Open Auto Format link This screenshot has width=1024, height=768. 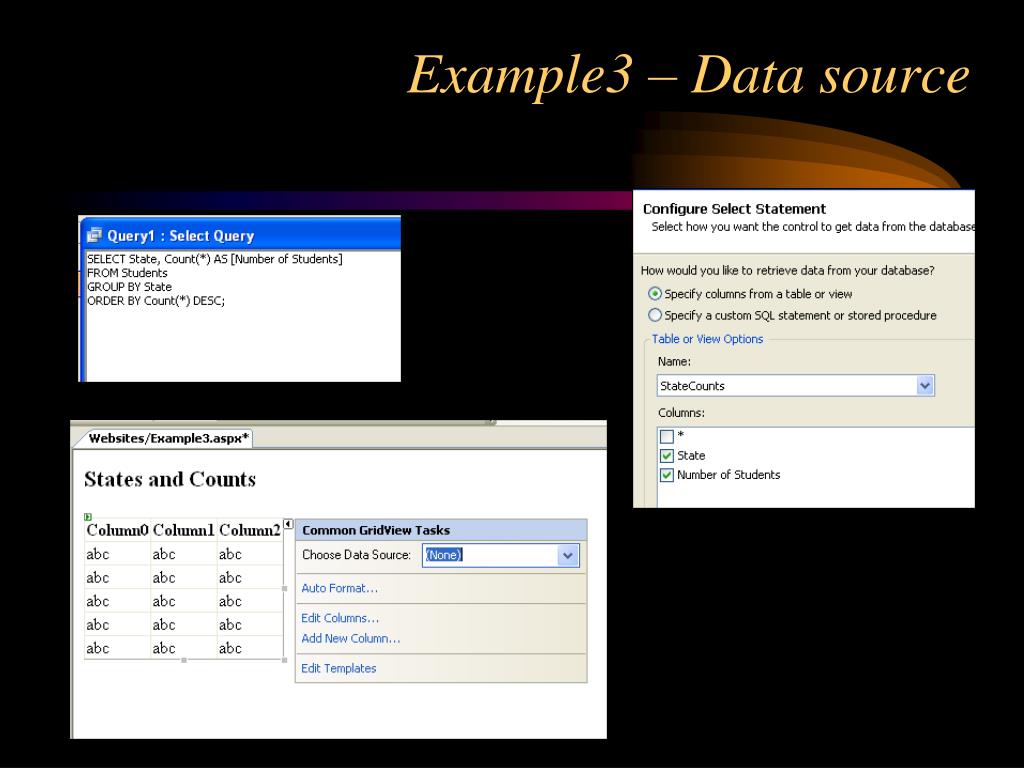[340, 588]
